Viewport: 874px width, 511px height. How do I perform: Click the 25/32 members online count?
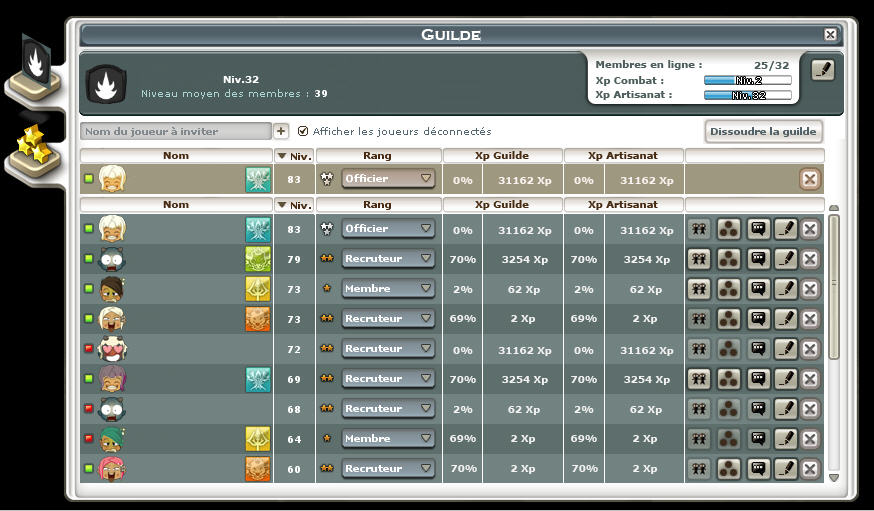[x=771, y=65]
